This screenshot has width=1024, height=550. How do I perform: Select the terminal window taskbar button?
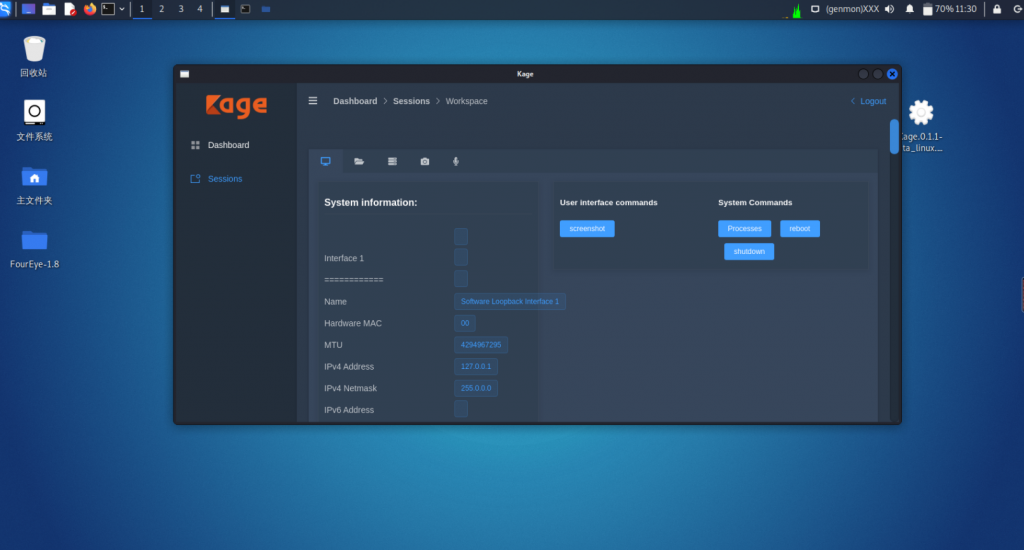tap(246, 9)
